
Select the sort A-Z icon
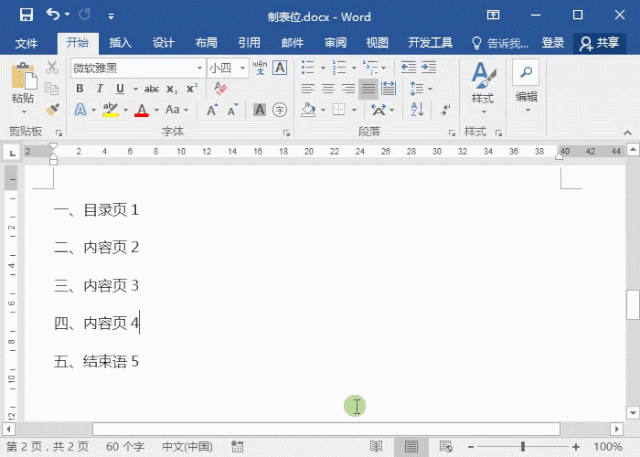coord(417,109)
